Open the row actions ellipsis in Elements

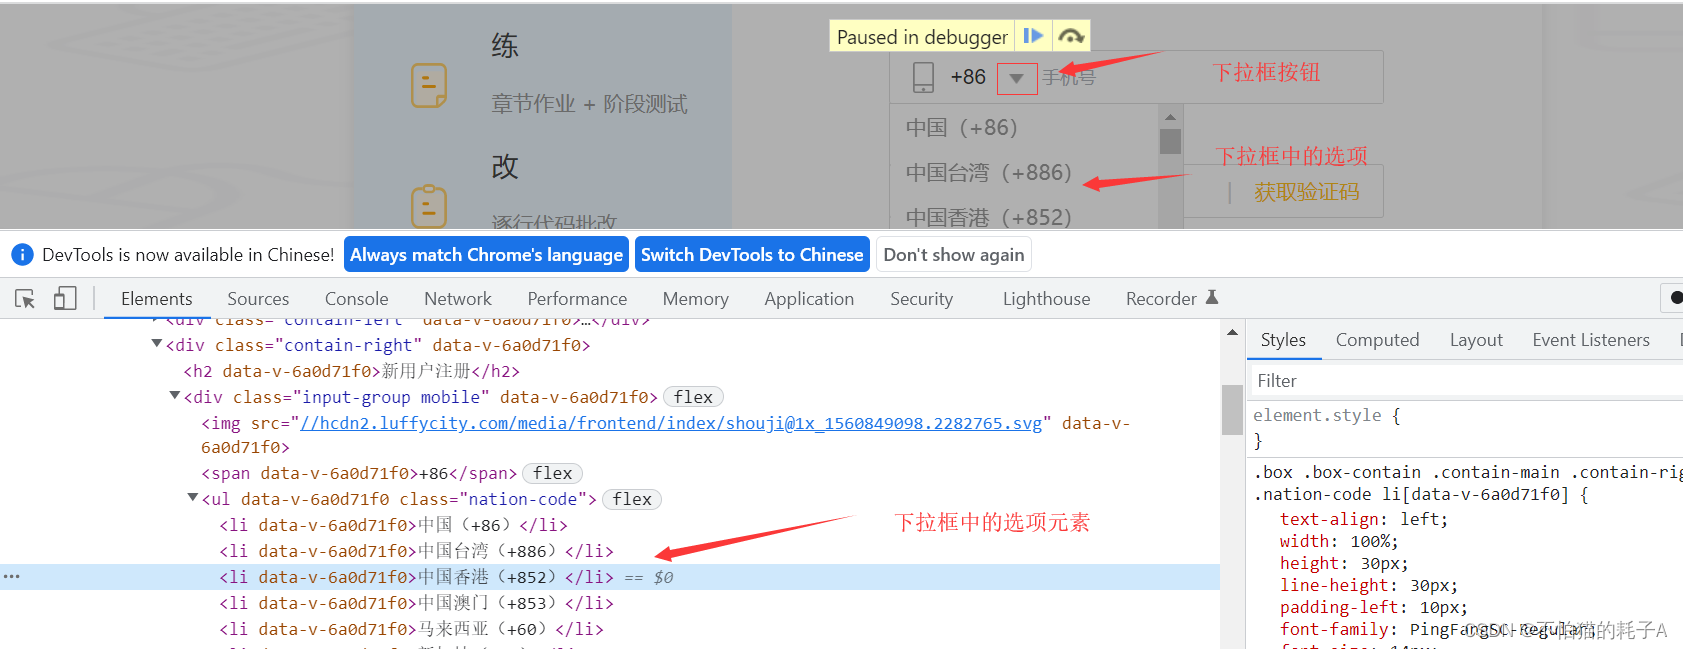pyautogui.click(x=12, y=577)
